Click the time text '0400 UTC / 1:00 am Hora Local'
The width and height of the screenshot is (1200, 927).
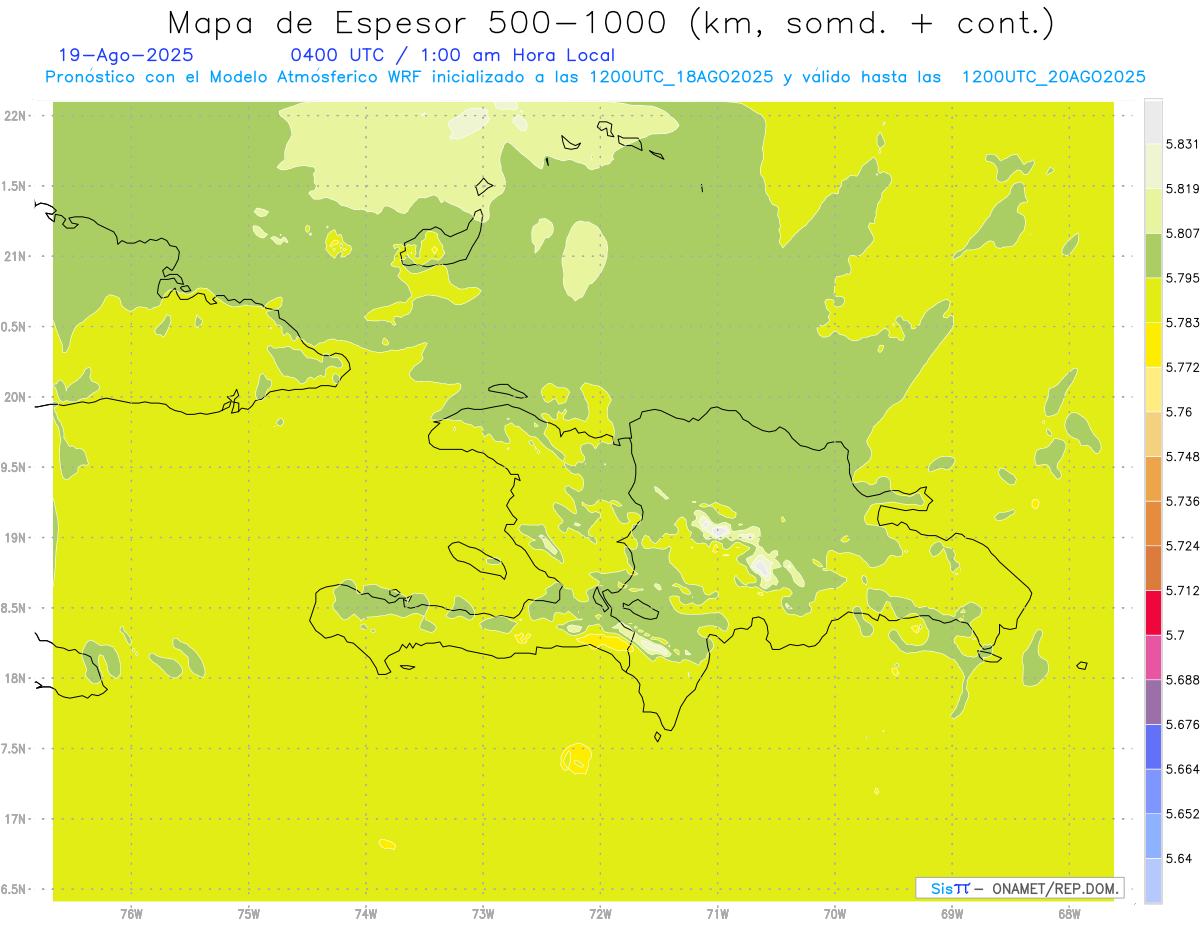click(x=452, y=55)
